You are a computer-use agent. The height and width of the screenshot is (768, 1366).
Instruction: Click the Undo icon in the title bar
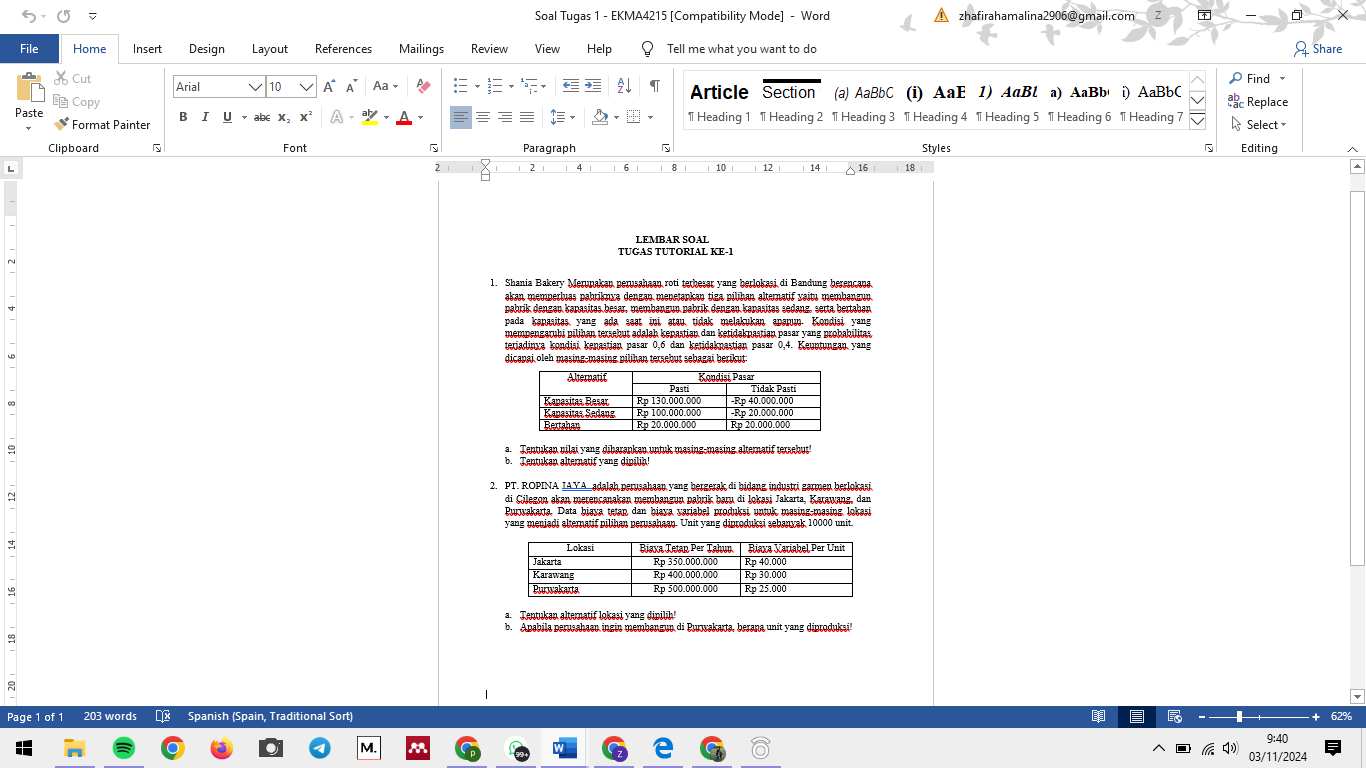click(x=29, y=16)
